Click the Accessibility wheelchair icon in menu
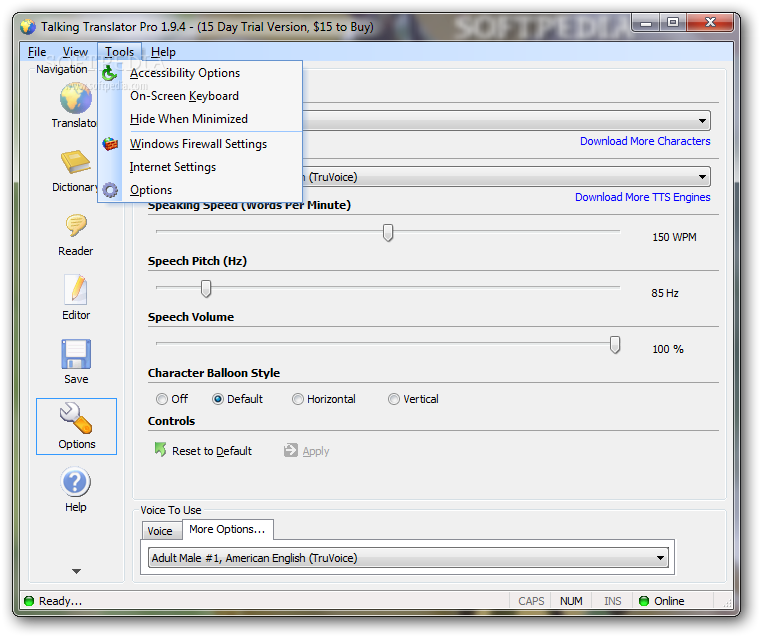The image size is (761, 637). (x=110, y=73)
